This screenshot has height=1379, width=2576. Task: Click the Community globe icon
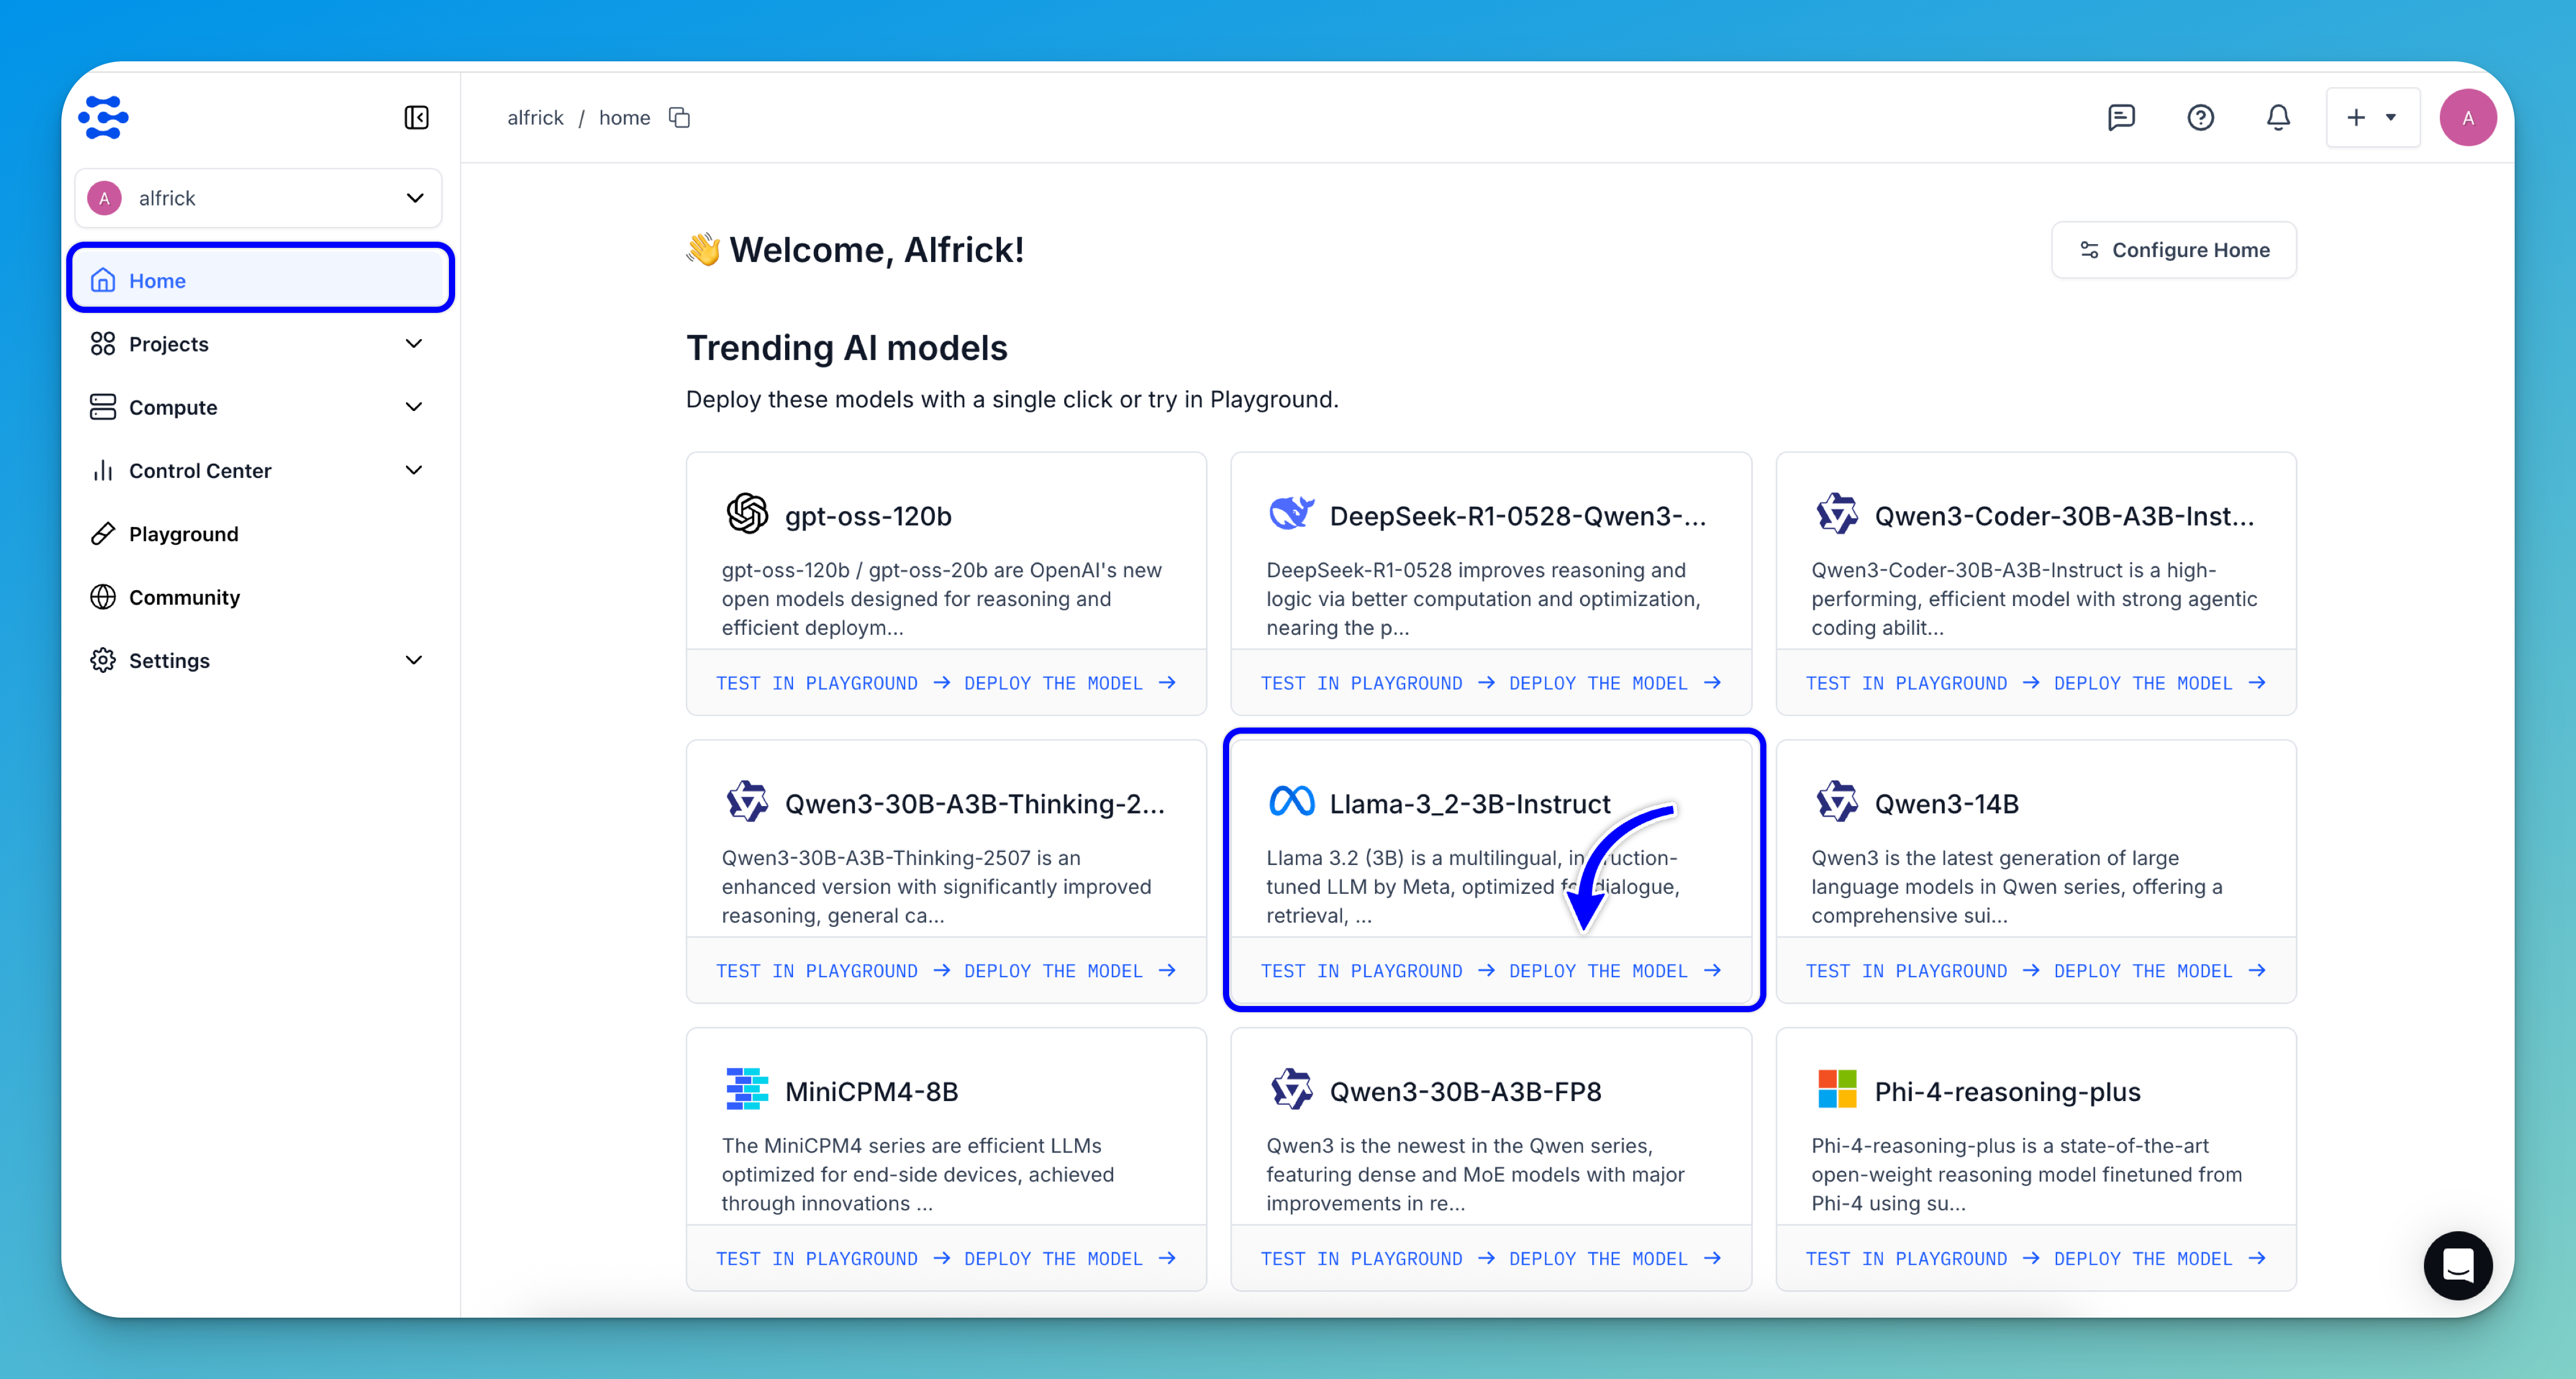(103, 597)
